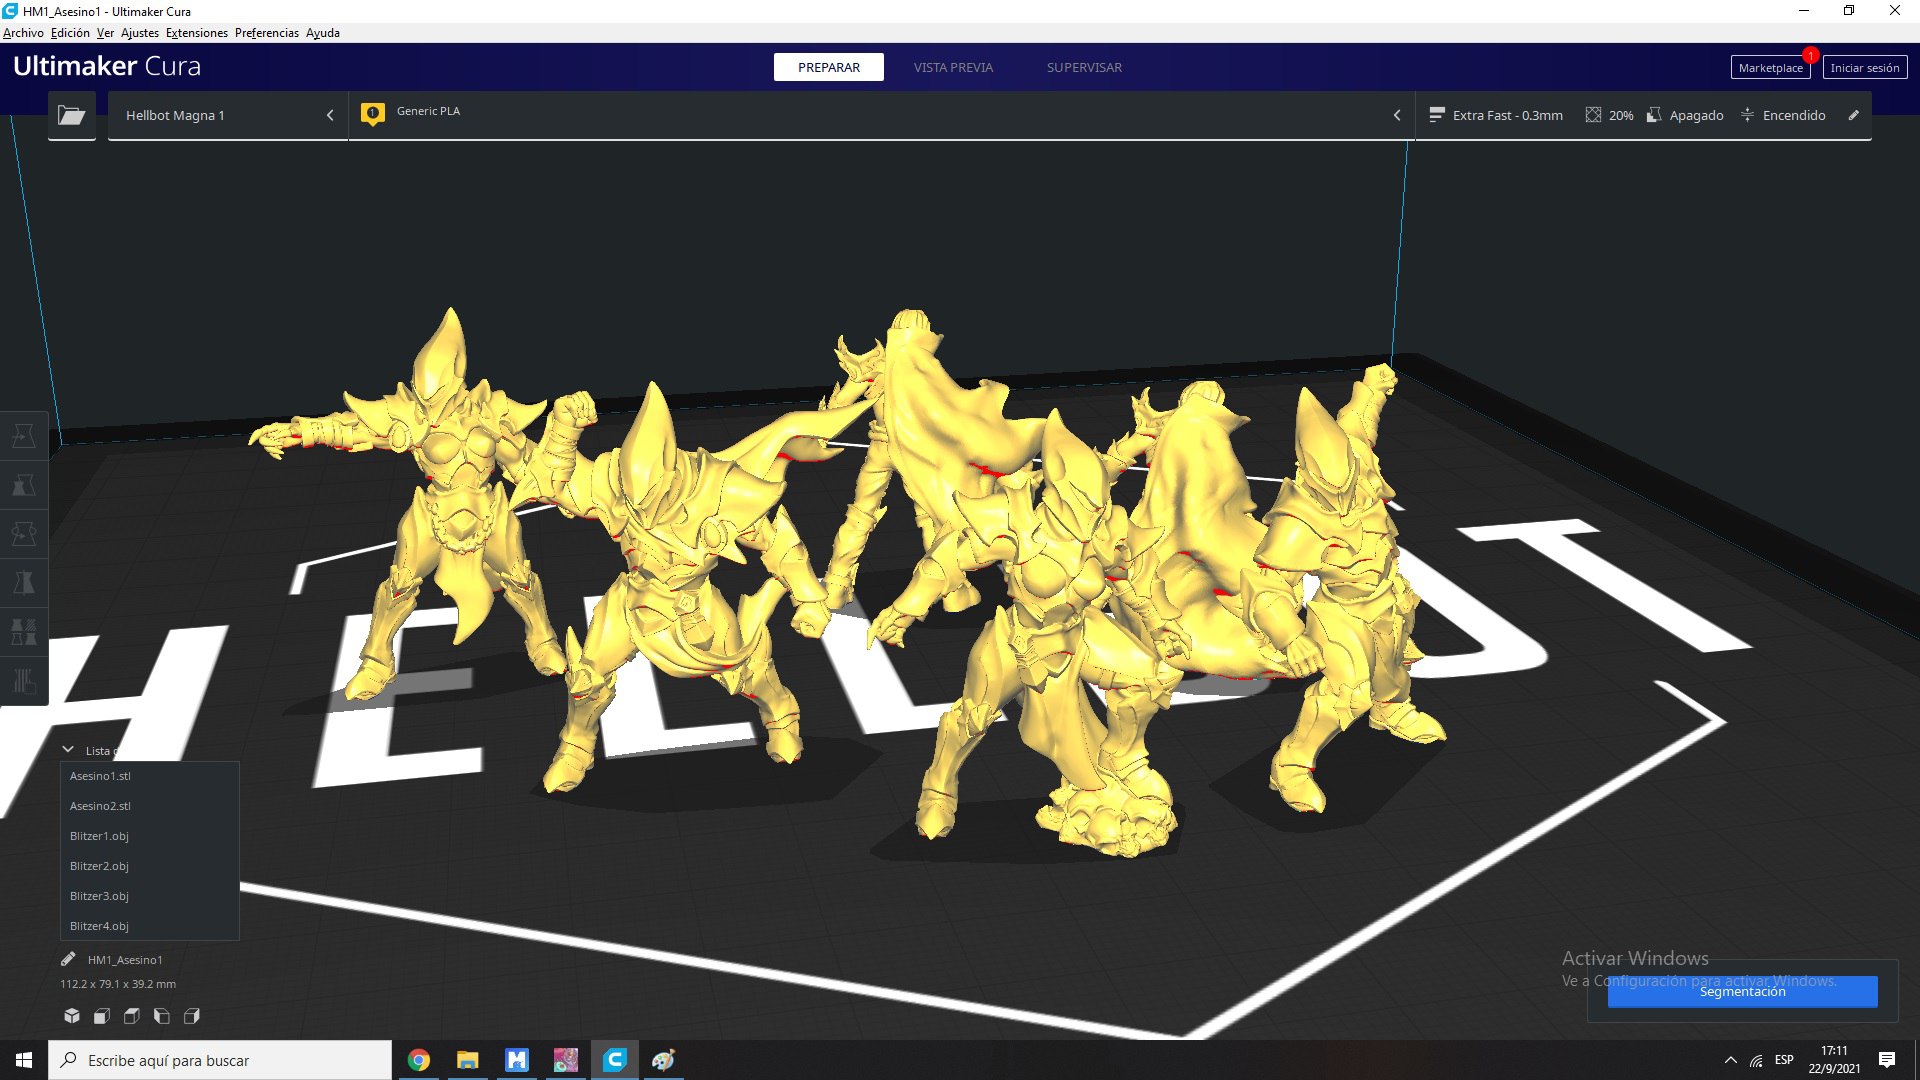
Task: Switch to front view camera icon
Action: [102, 1016]
